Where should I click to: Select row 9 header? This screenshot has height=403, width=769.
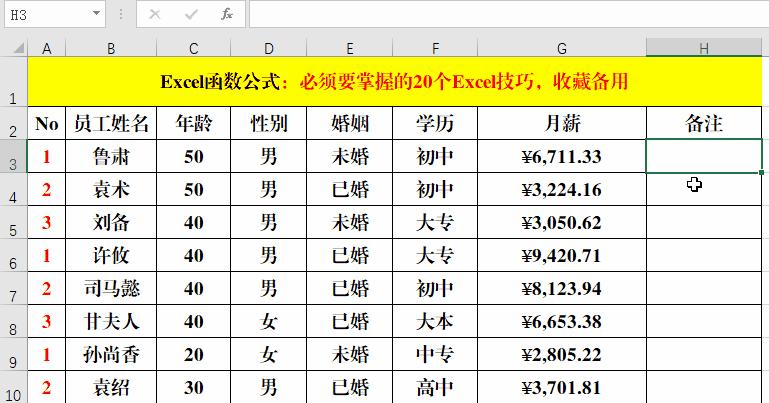[13, 354]
